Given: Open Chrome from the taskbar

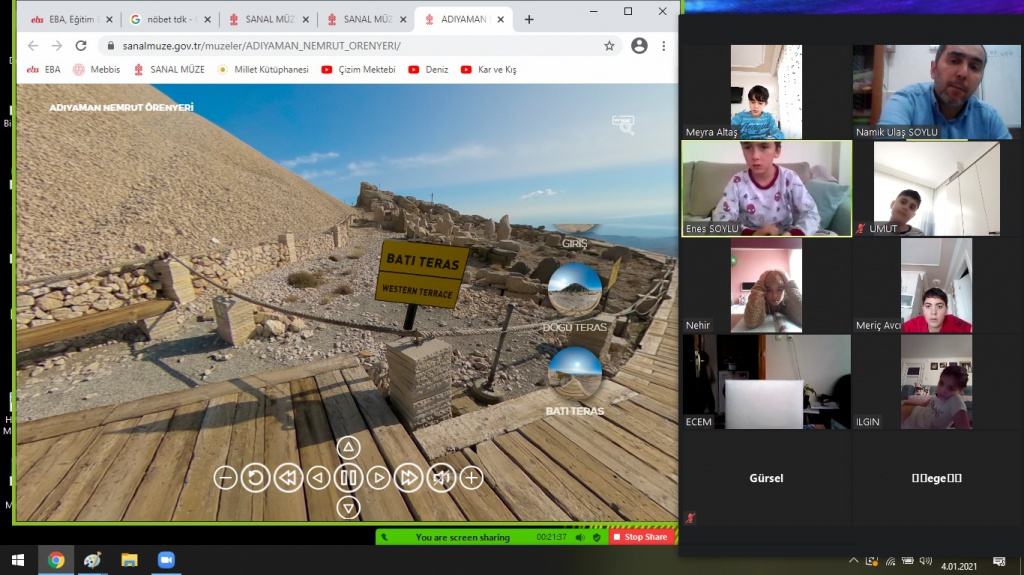Looking at the screenshot, I should tap(56, 560).
